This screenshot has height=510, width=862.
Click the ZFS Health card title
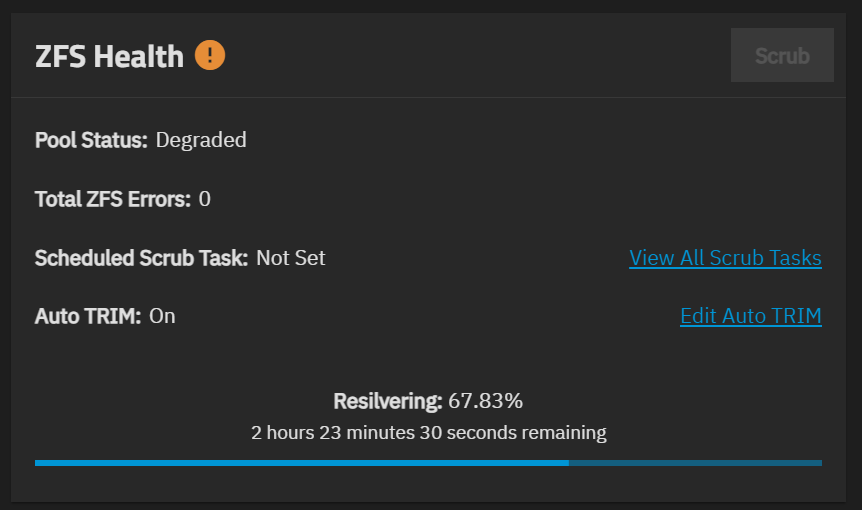coord(109,56)
